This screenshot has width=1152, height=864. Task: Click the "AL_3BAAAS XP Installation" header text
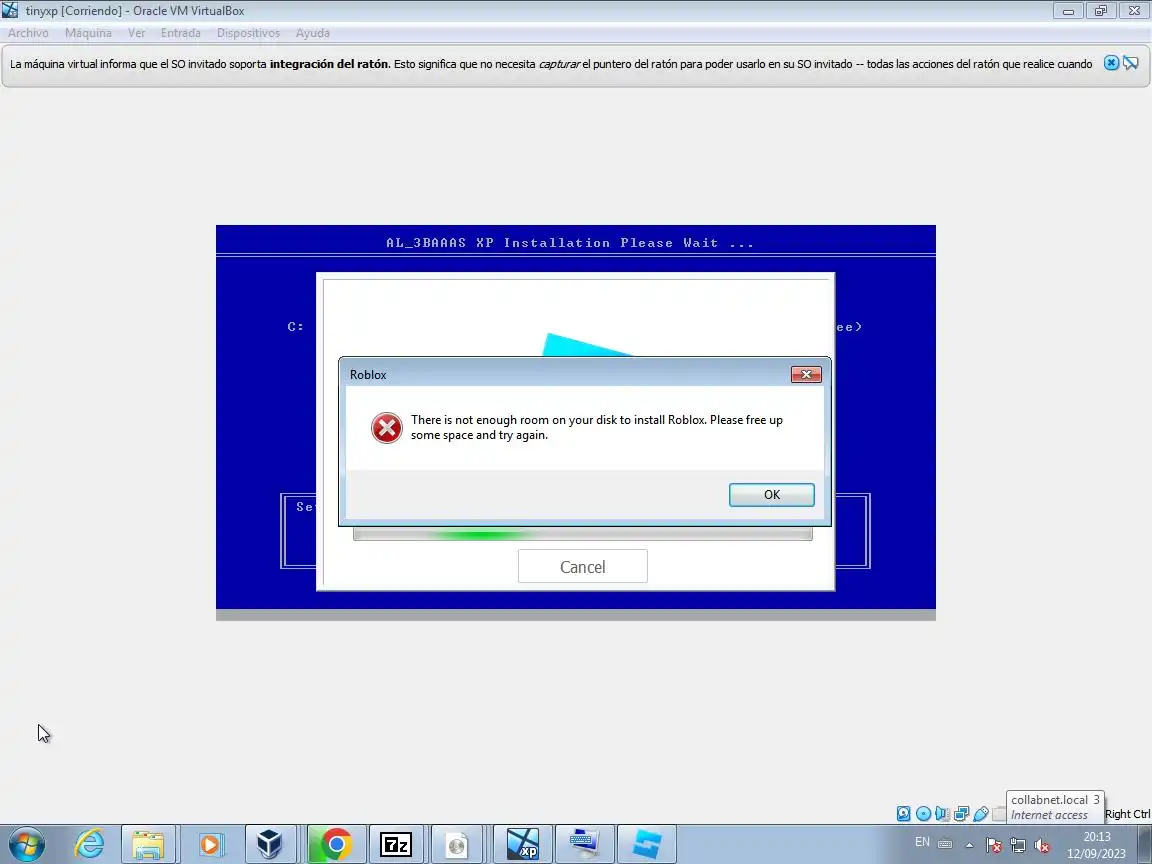tap(569, 242)
